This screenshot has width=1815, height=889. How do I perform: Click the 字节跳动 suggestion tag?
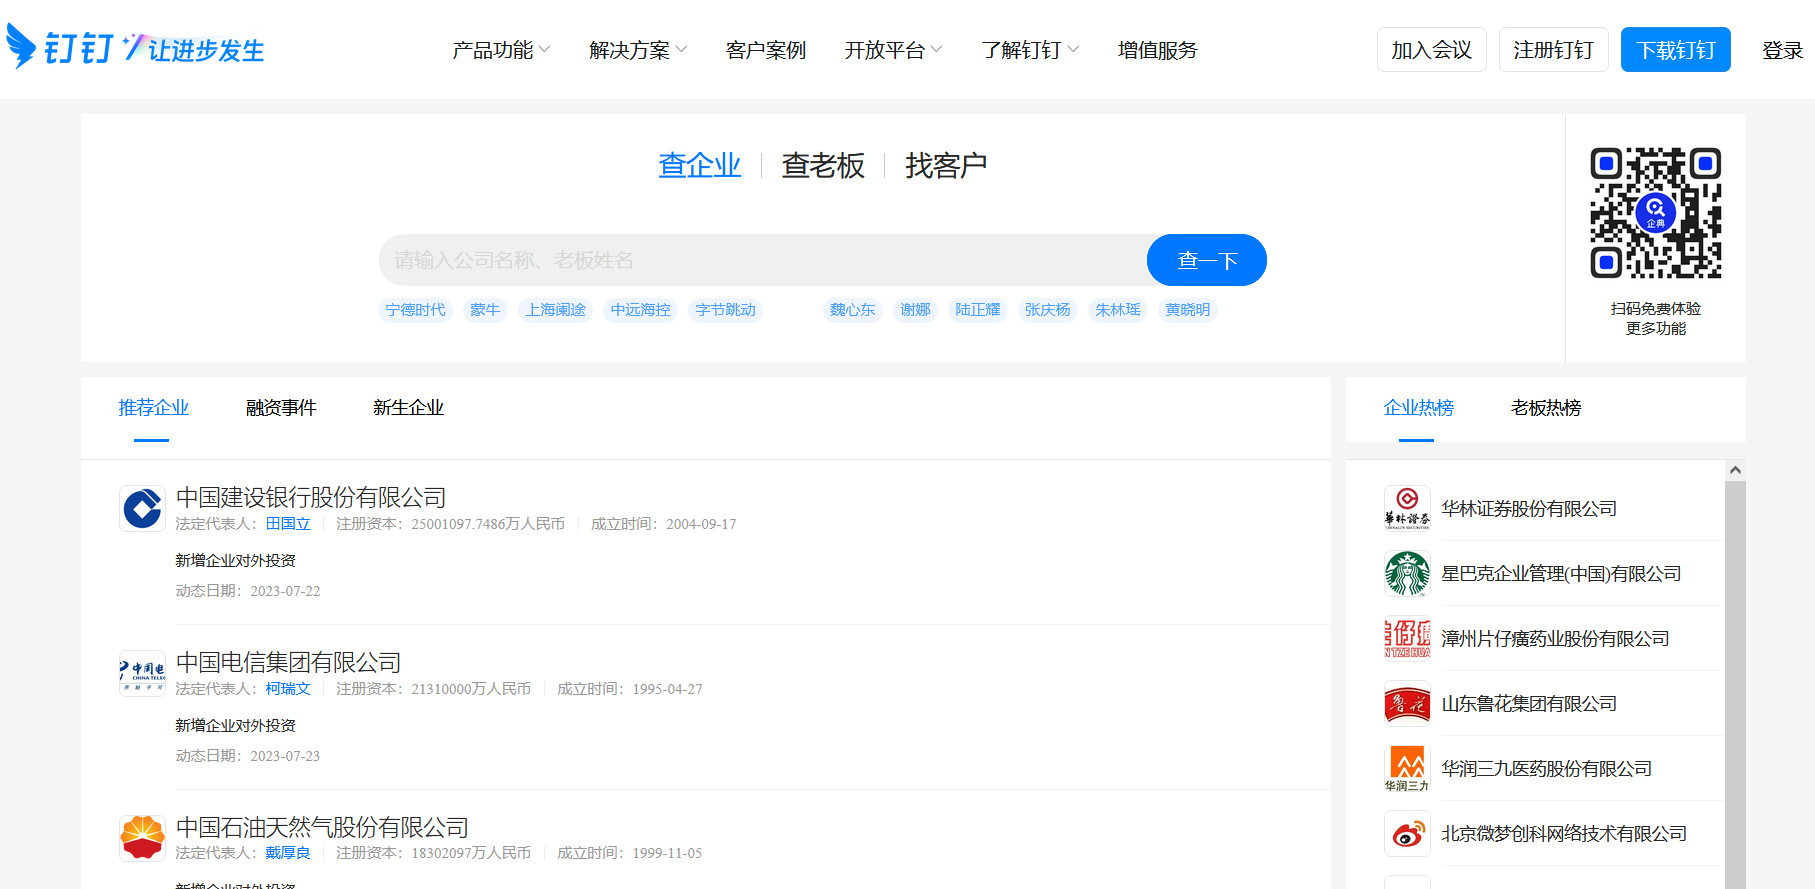coord(726,310)
